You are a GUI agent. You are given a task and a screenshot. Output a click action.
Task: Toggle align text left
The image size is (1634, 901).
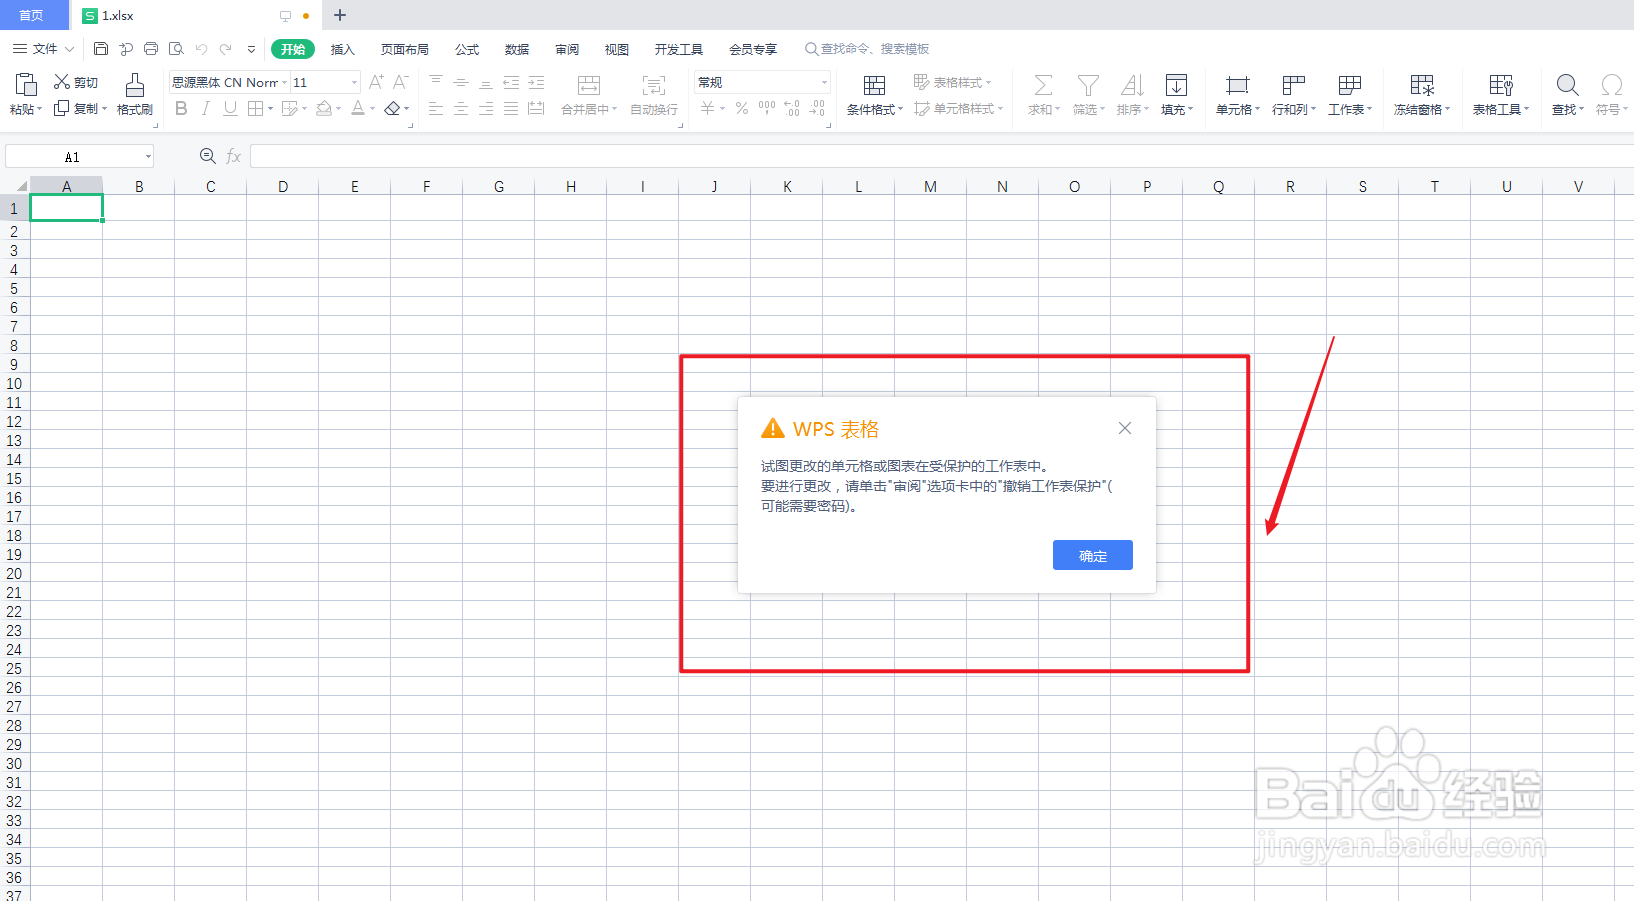click(436, 108)
